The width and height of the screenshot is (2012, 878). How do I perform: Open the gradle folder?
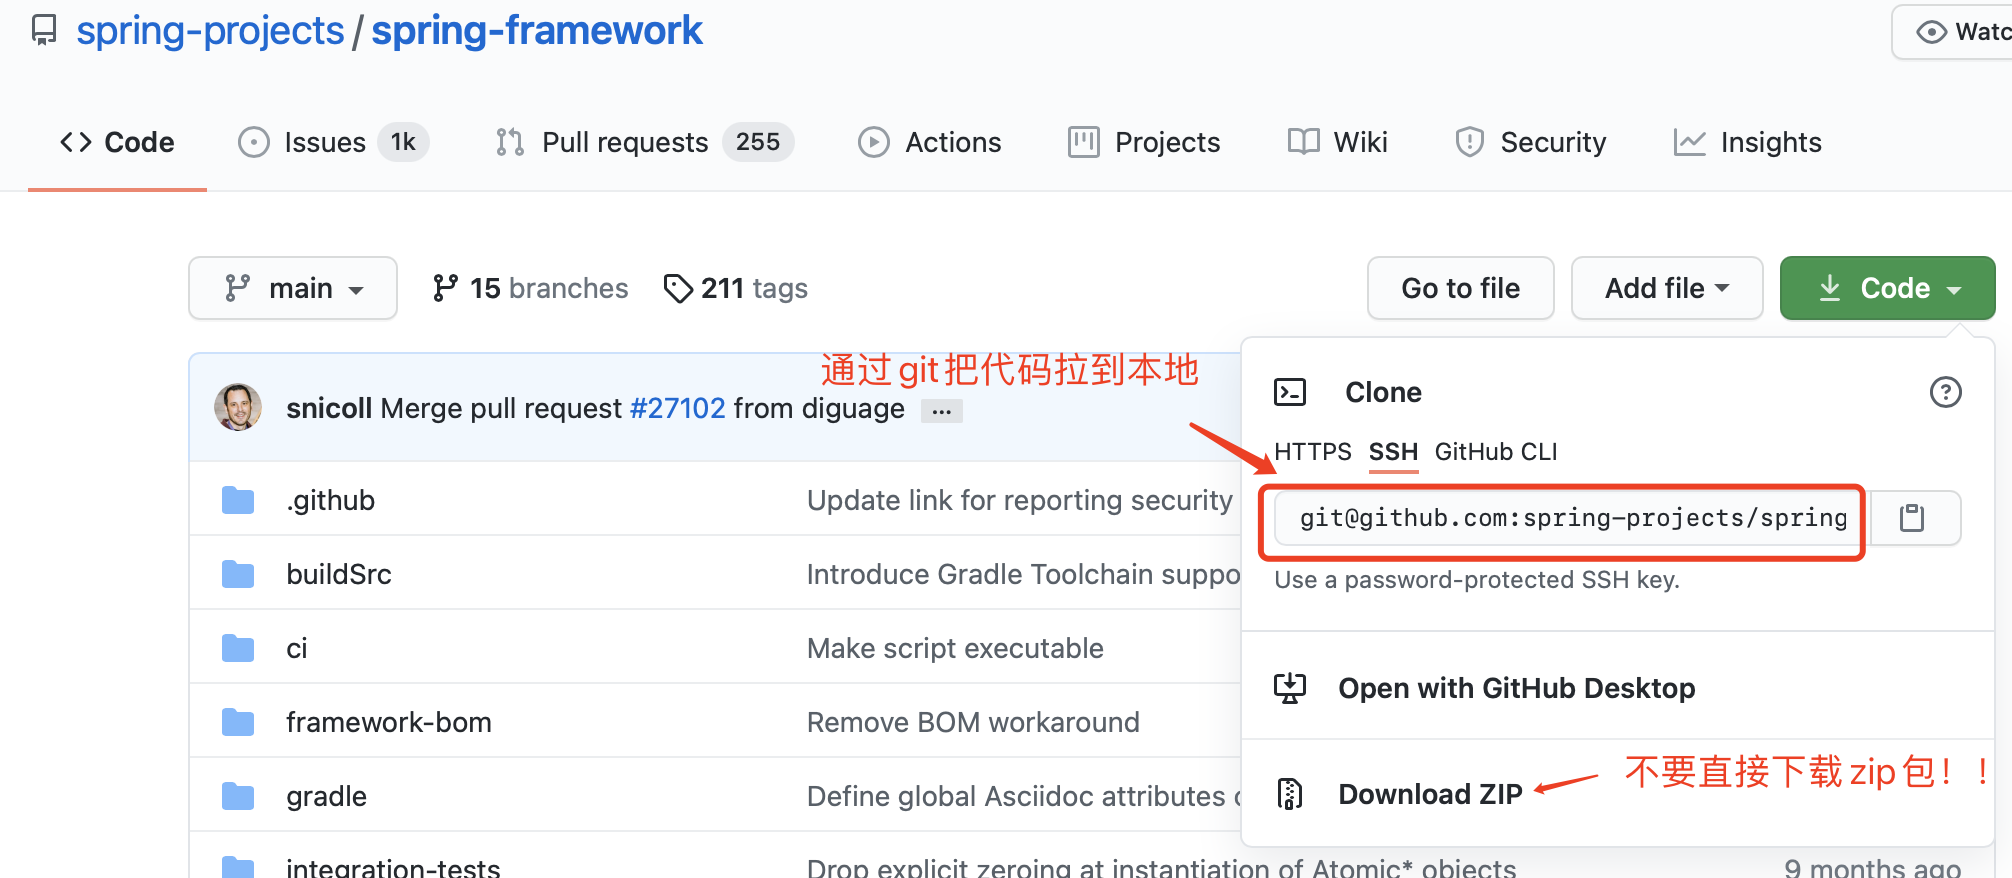point(327,796)
